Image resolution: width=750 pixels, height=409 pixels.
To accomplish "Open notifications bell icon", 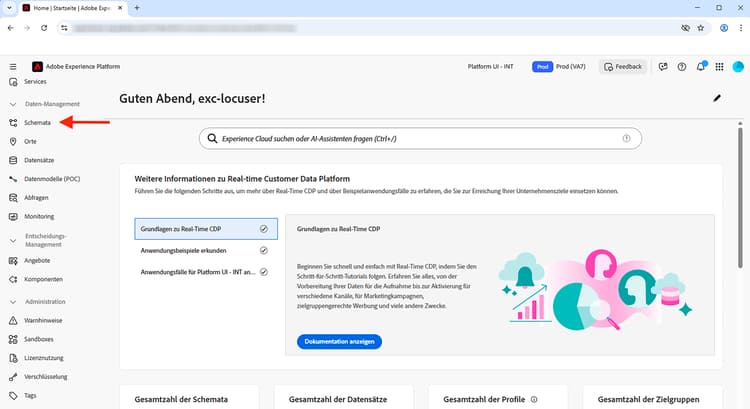I will click(x=701, y=66).
